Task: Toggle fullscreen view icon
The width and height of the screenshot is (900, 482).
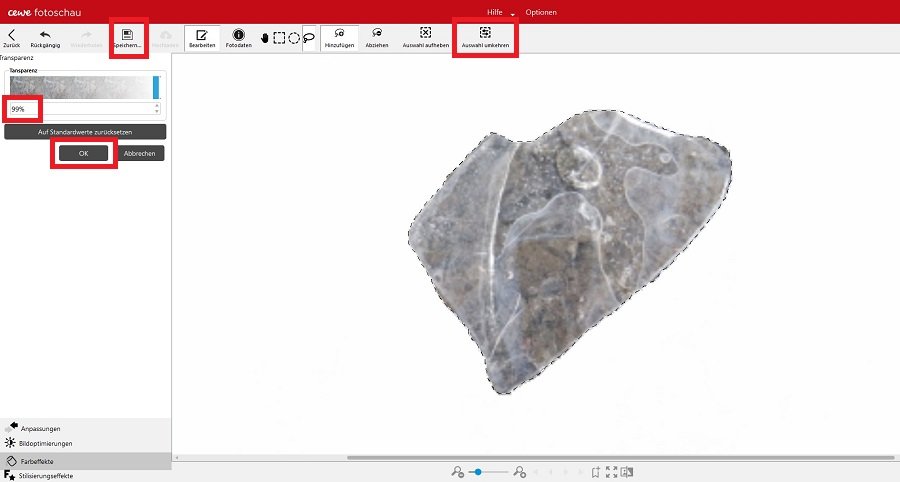Action: 611,472
